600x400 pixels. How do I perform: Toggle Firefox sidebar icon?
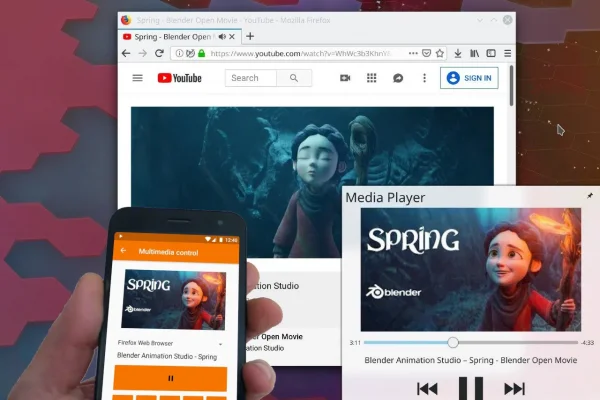491,53
